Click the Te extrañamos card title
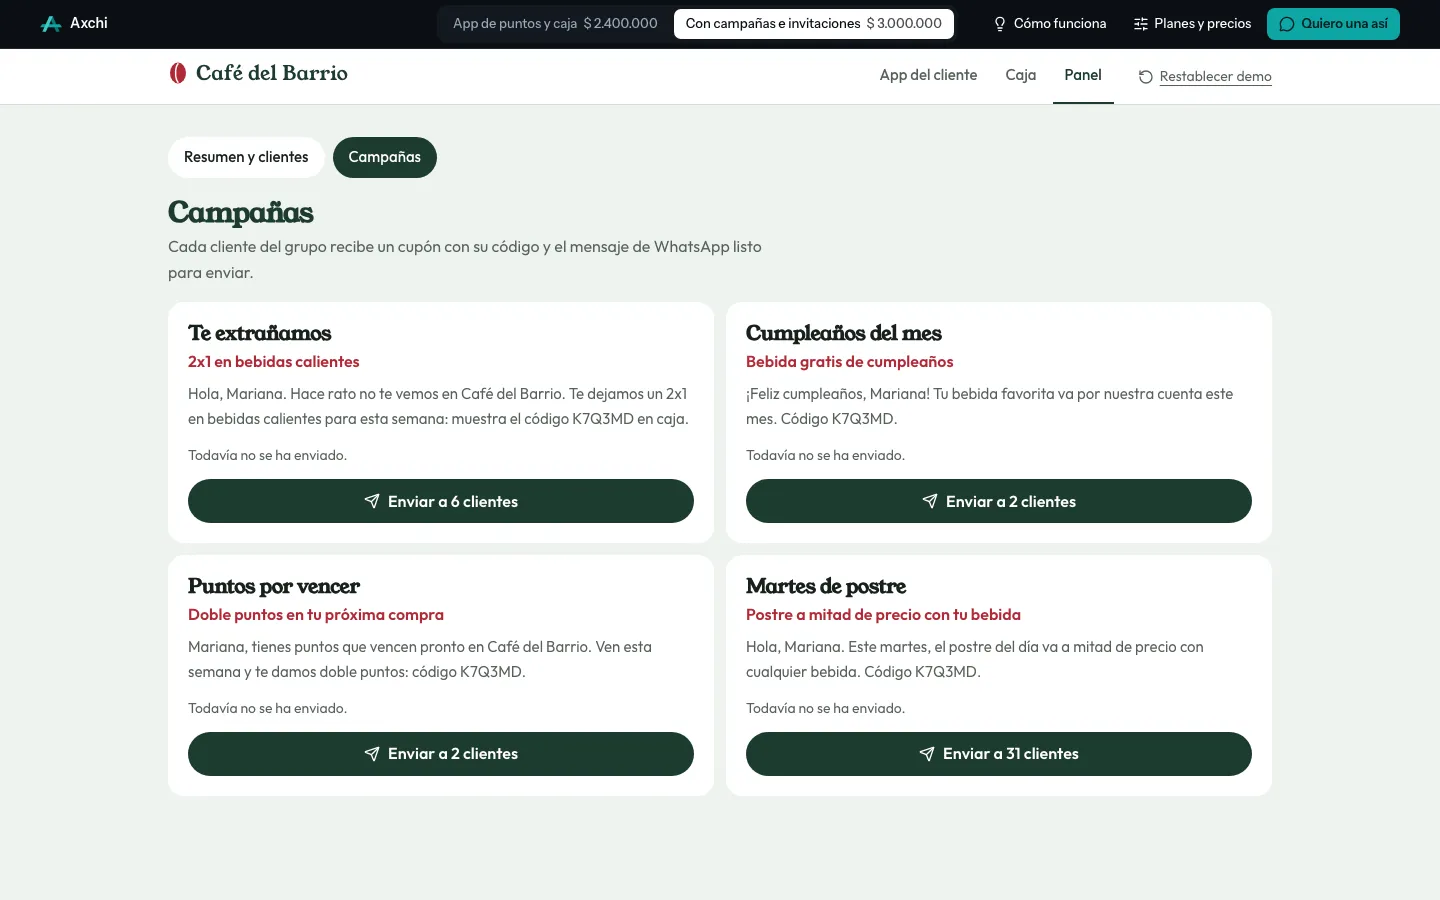This screenshot has width=1440, height=900. 260,333
